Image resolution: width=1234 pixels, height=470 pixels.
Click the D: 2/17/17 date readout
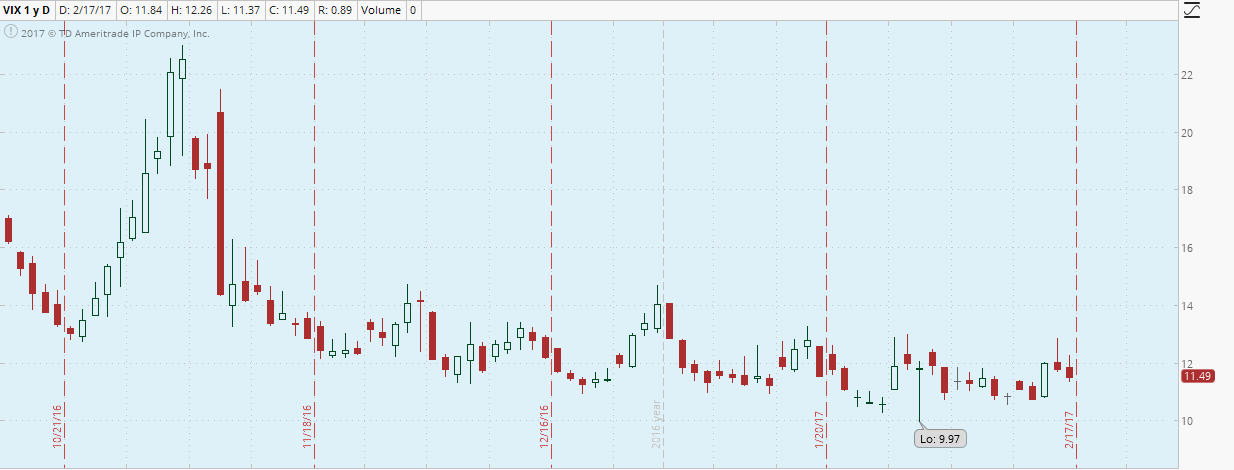(85, 9)
